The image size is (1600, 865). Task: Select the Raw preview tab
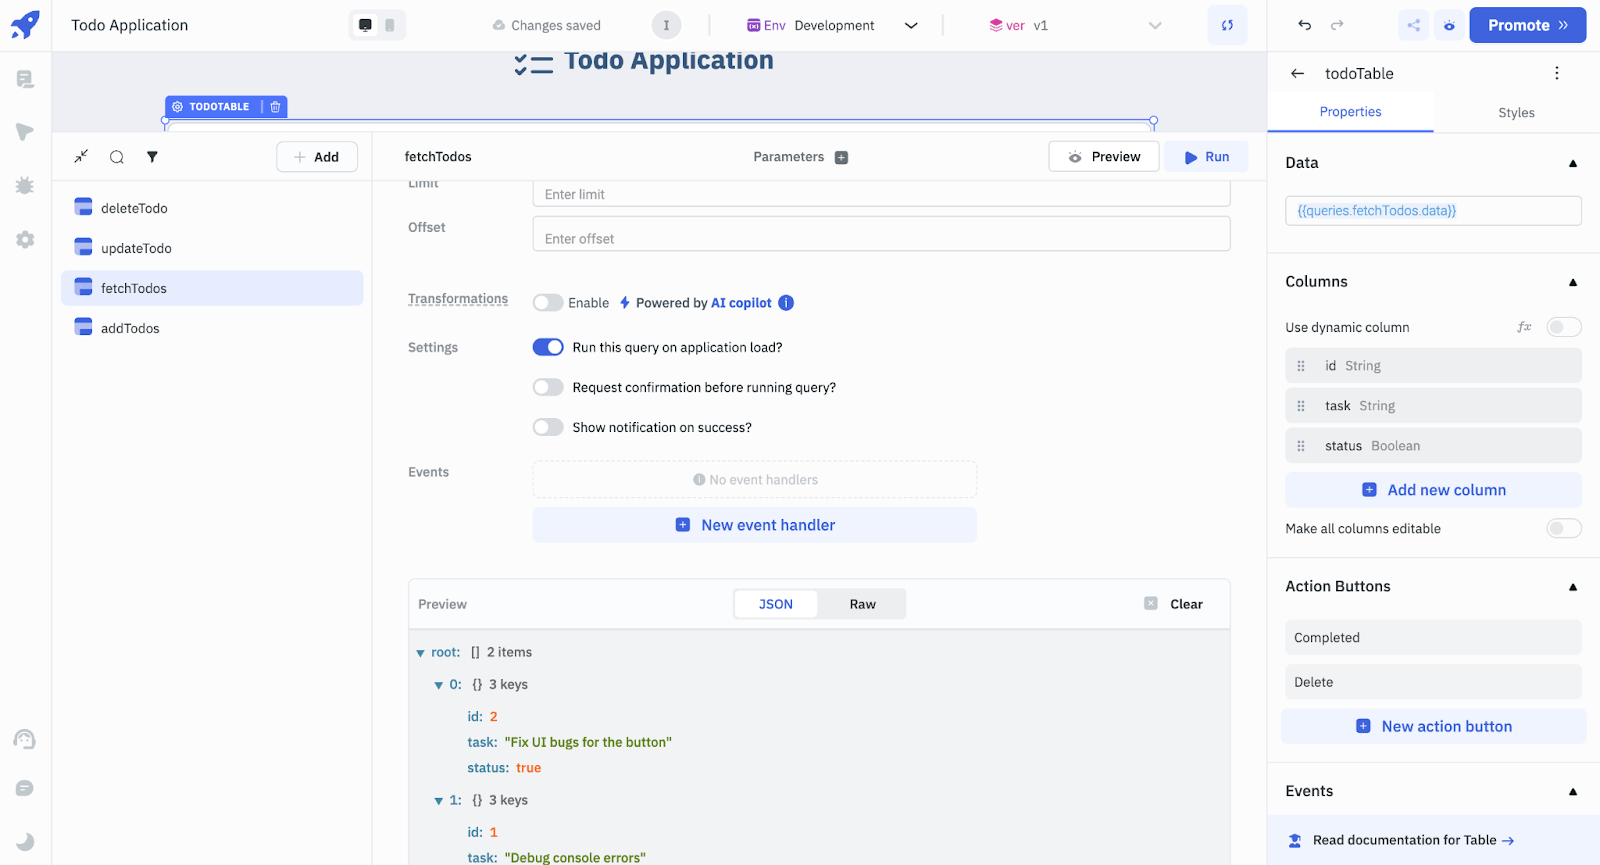point(862,604)
